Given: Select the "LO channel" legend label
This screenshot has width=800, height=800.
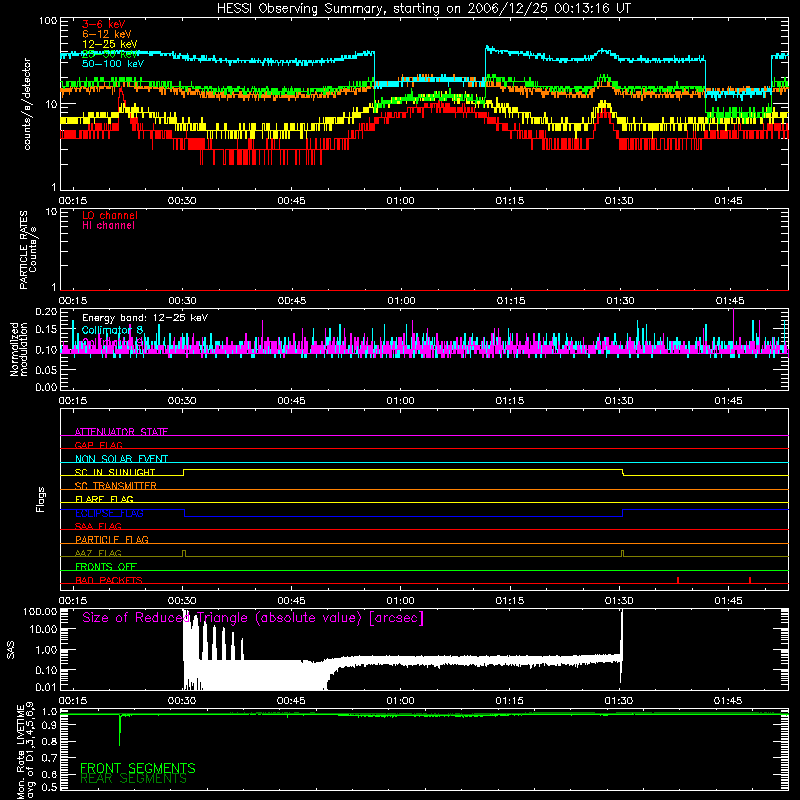Looking at the screenshot, I should pos(110,215).
